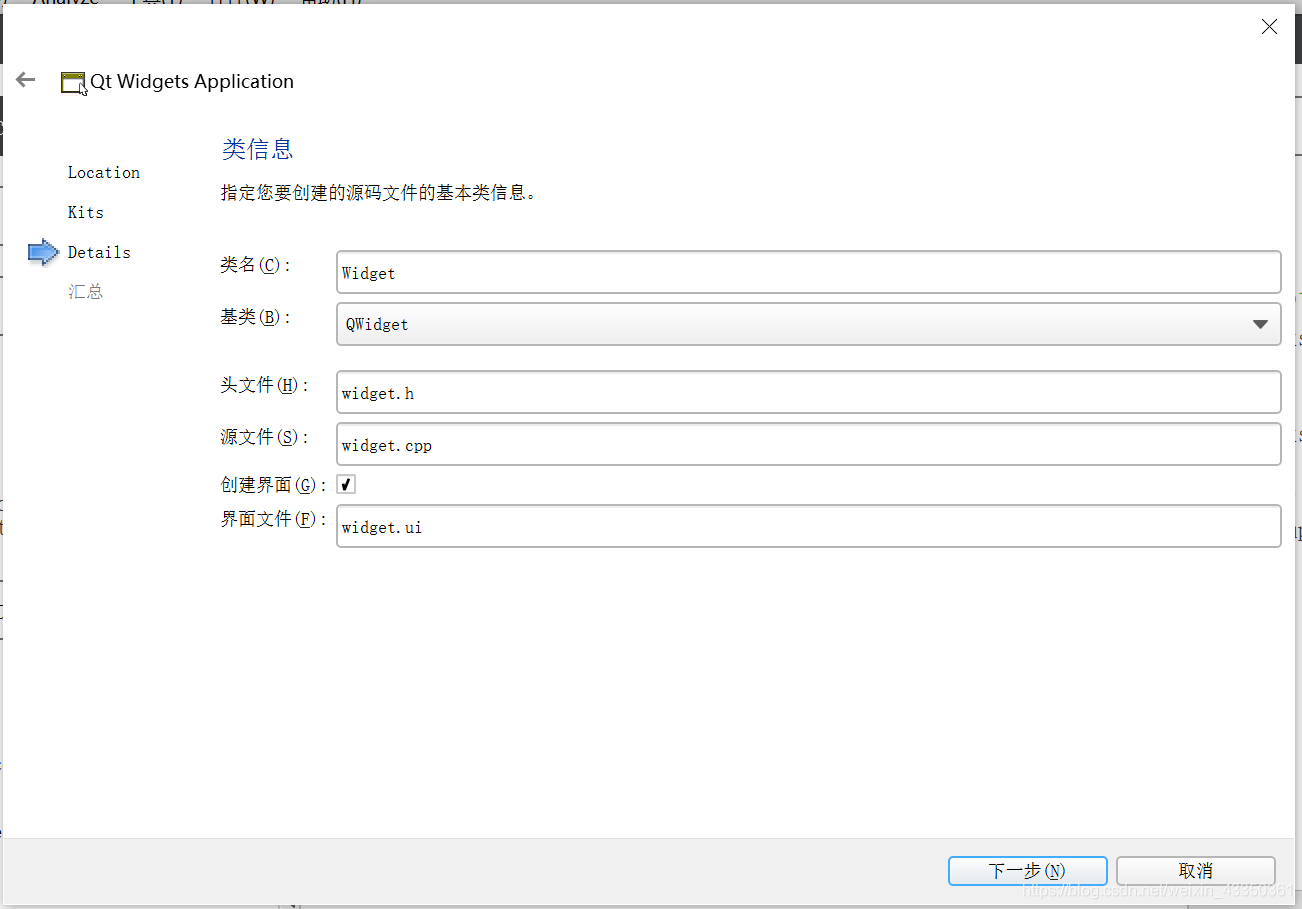
Task: Click the 头文件(H) label
Action: click(x=265, y=385)
